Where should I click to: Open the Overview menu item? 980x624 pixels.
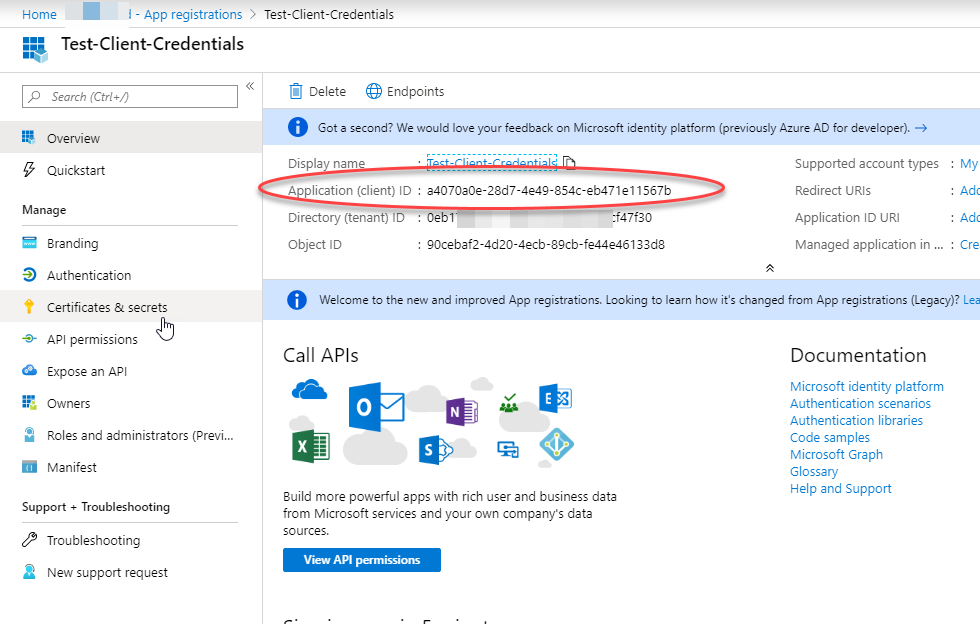(131, 138)
